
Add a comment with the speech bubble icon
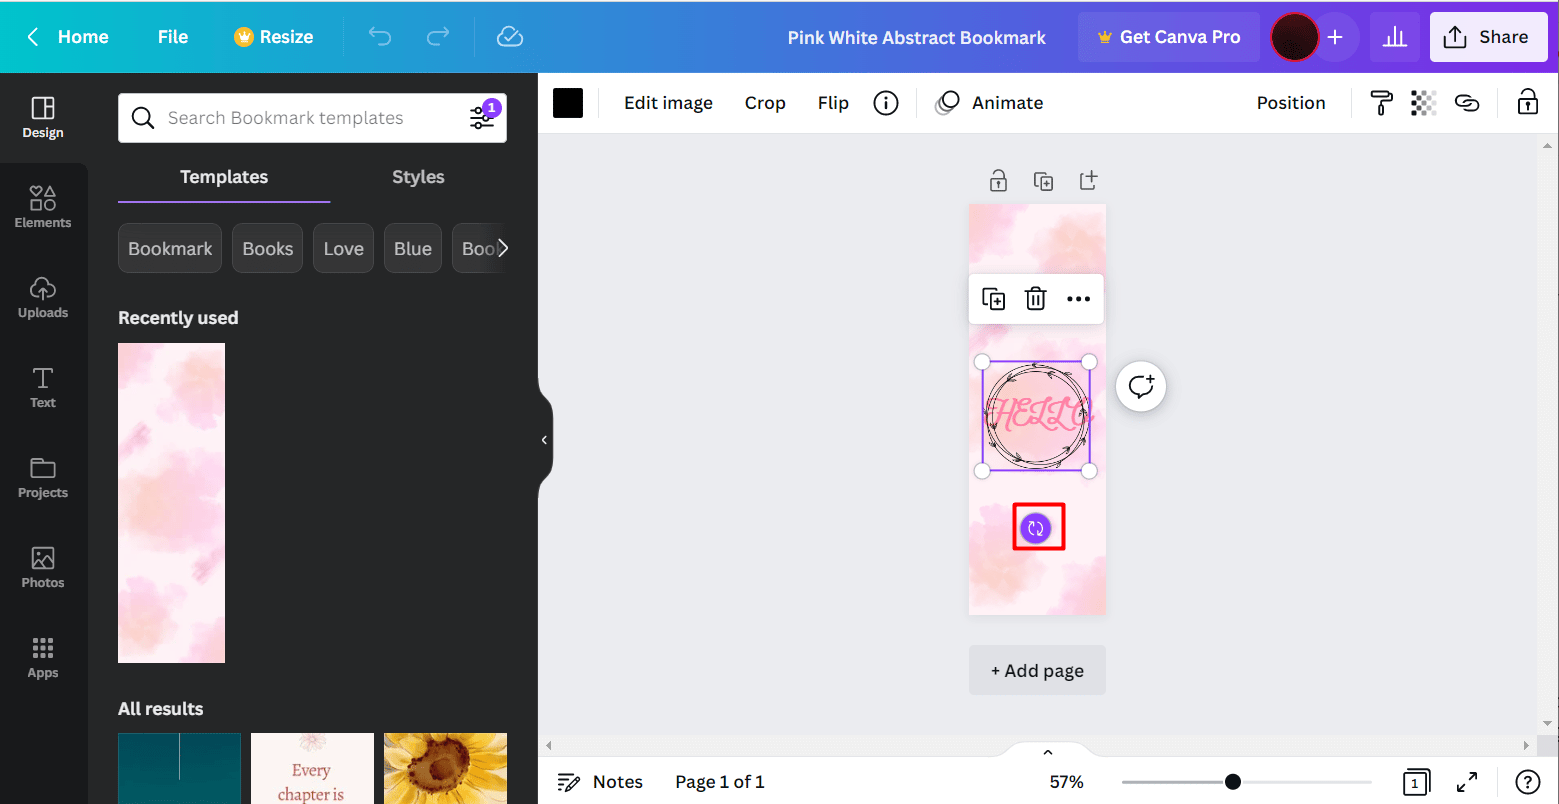click(1141, 386)
